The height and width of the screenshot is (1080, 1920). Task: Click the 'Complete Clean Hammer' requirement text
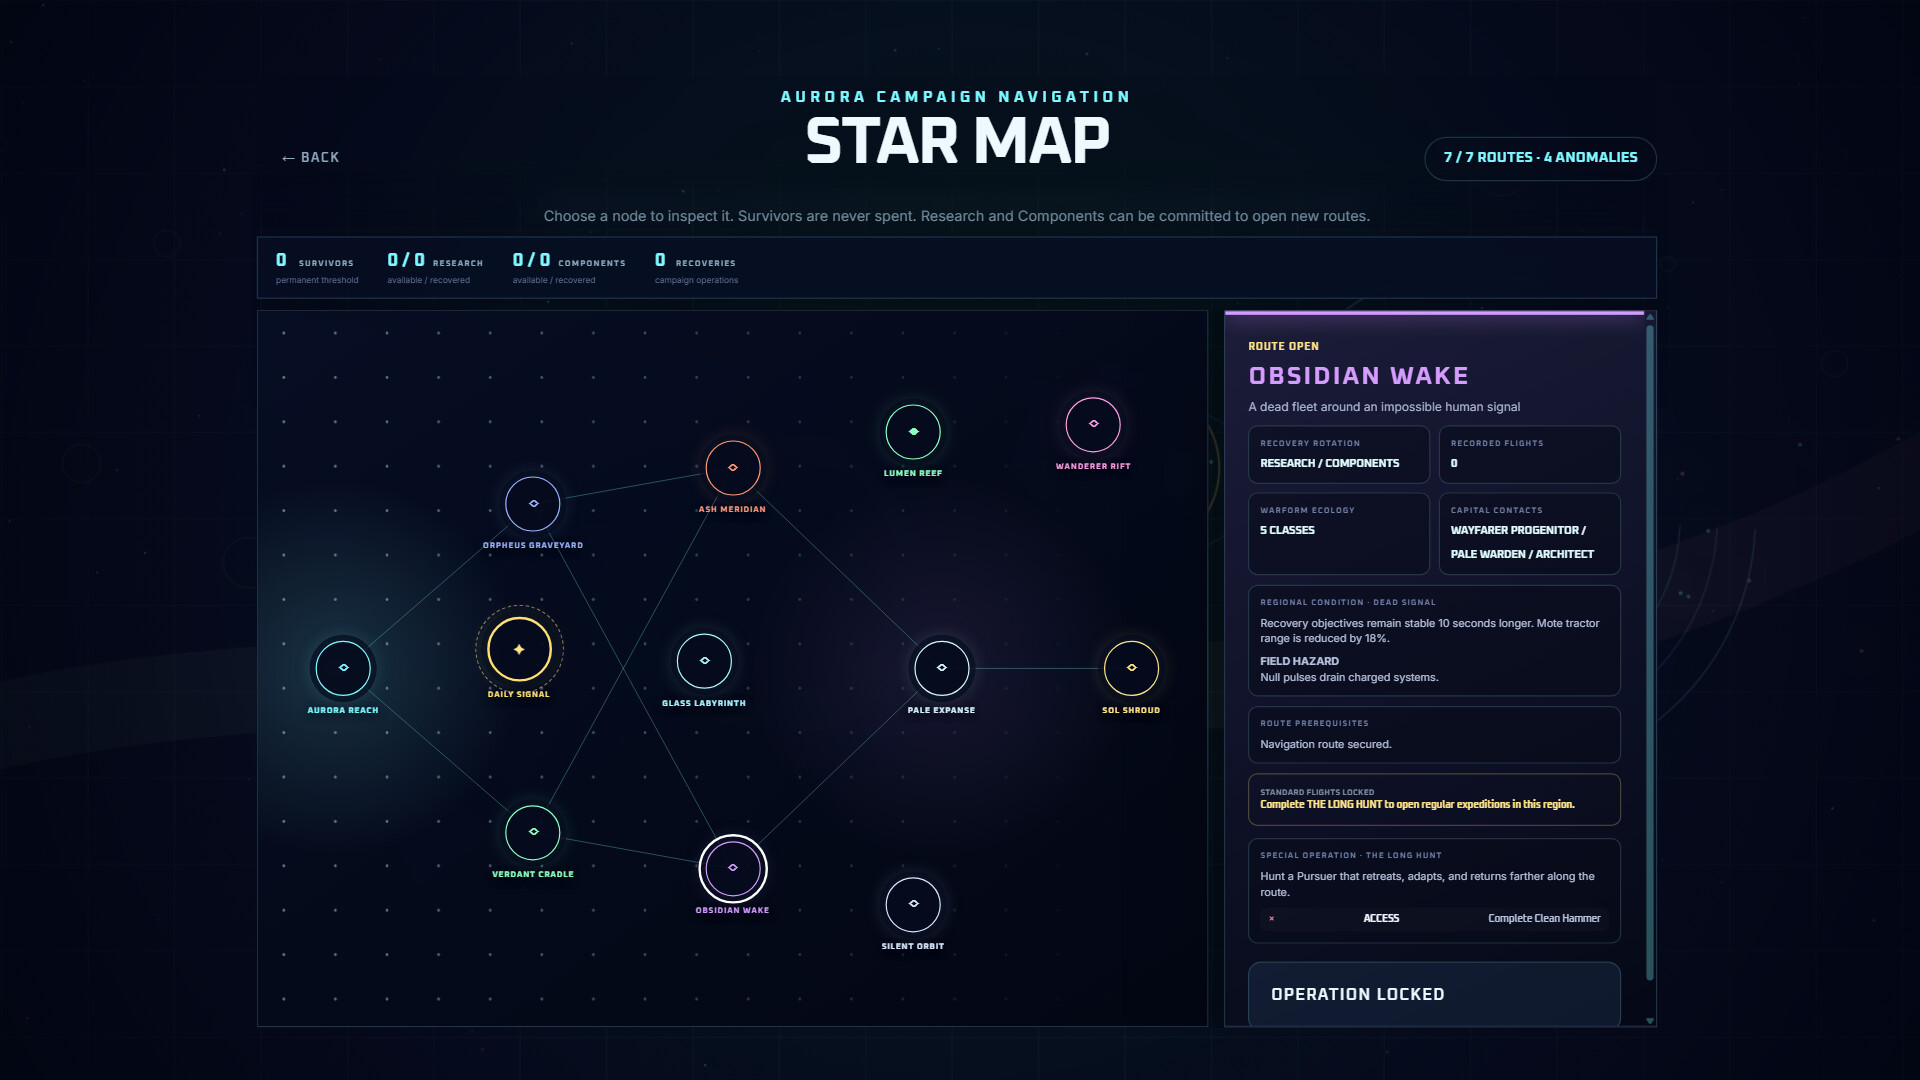pos(1544,918)
